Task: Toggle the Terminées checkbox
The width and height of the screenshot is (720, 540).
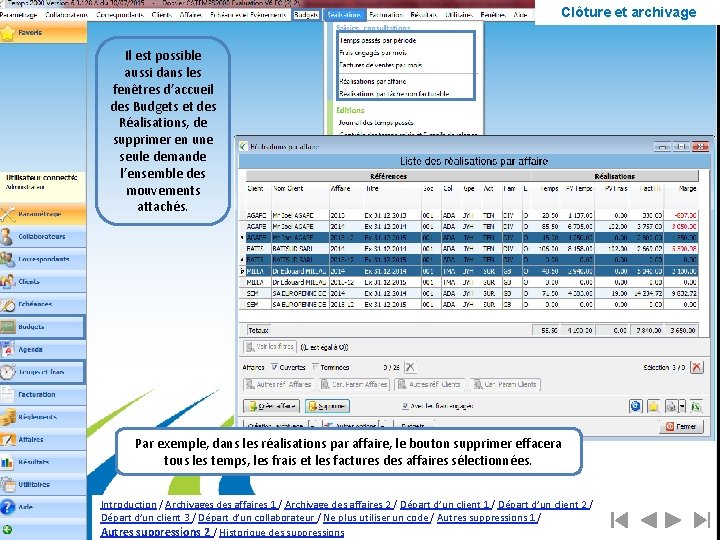Action: (315, 367)
